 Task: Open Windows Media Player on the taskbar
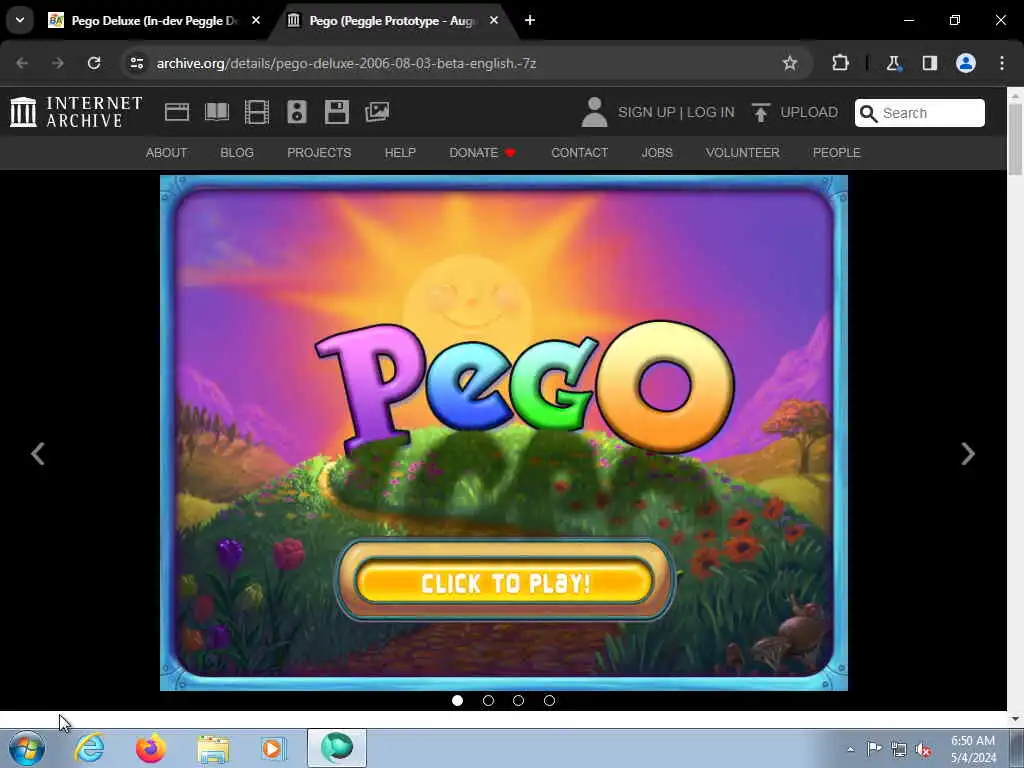coord(273,748)
